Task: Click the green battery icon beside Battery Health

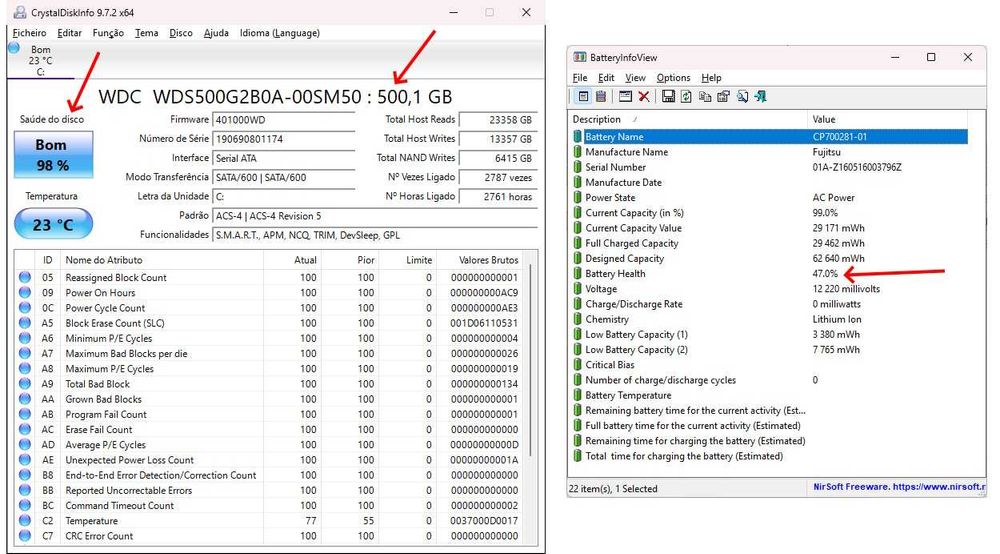Action: (577, 274)
